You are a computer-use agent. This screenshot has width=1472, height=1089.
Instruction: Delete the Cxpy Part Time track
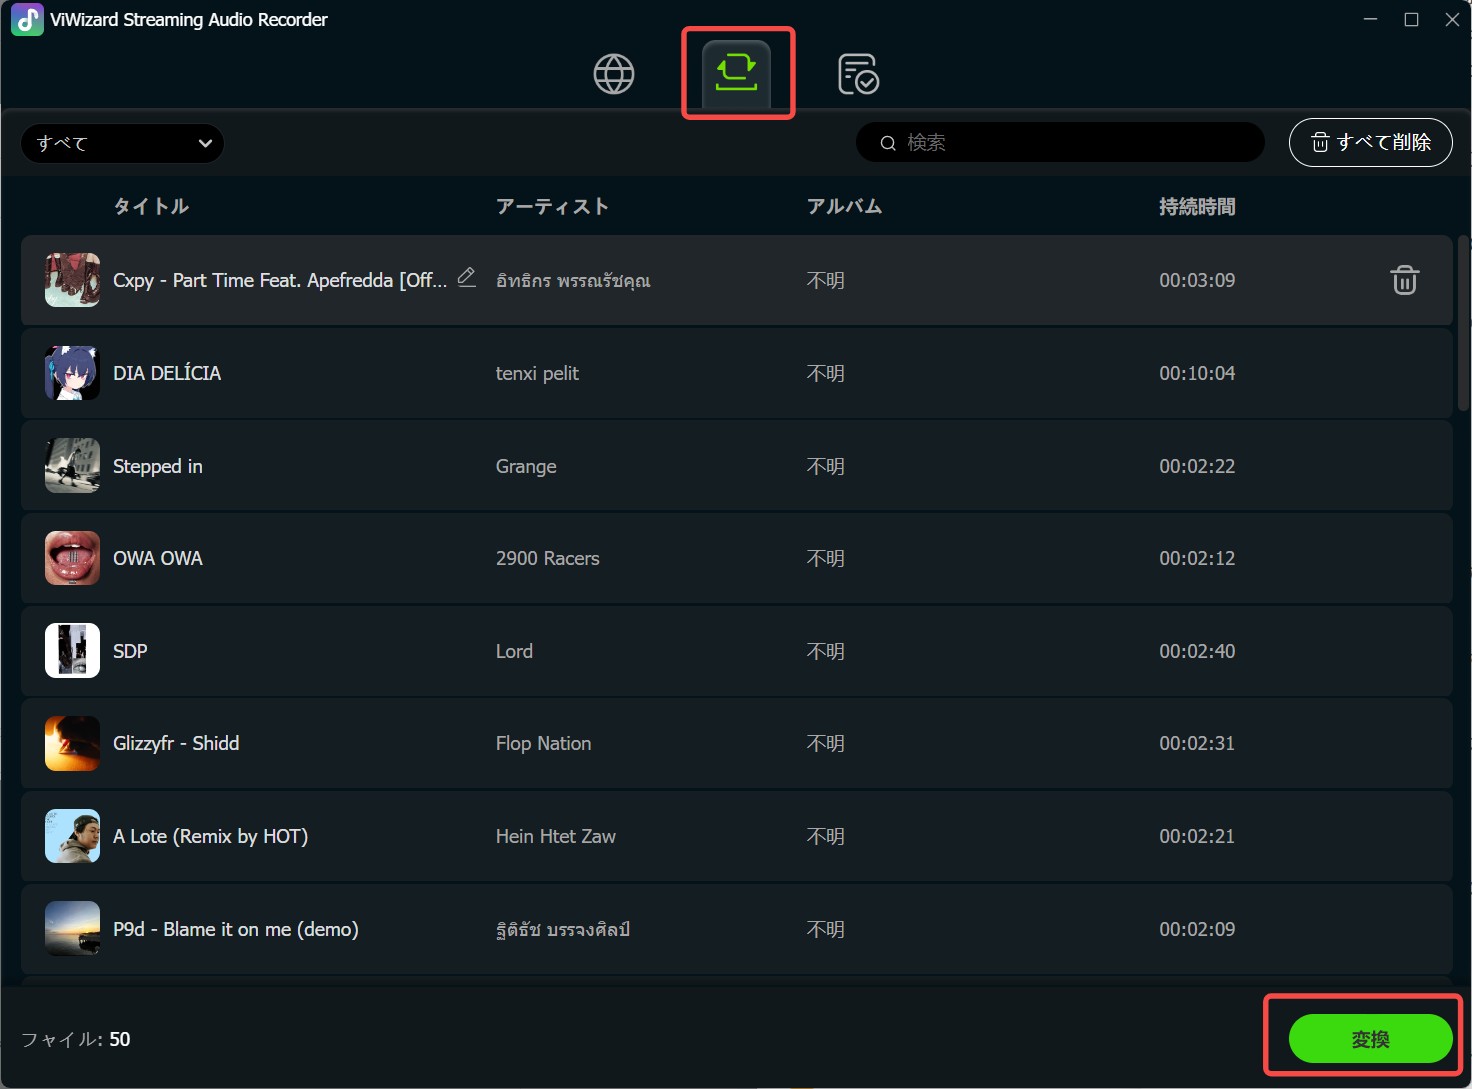tap(1404, 280)
